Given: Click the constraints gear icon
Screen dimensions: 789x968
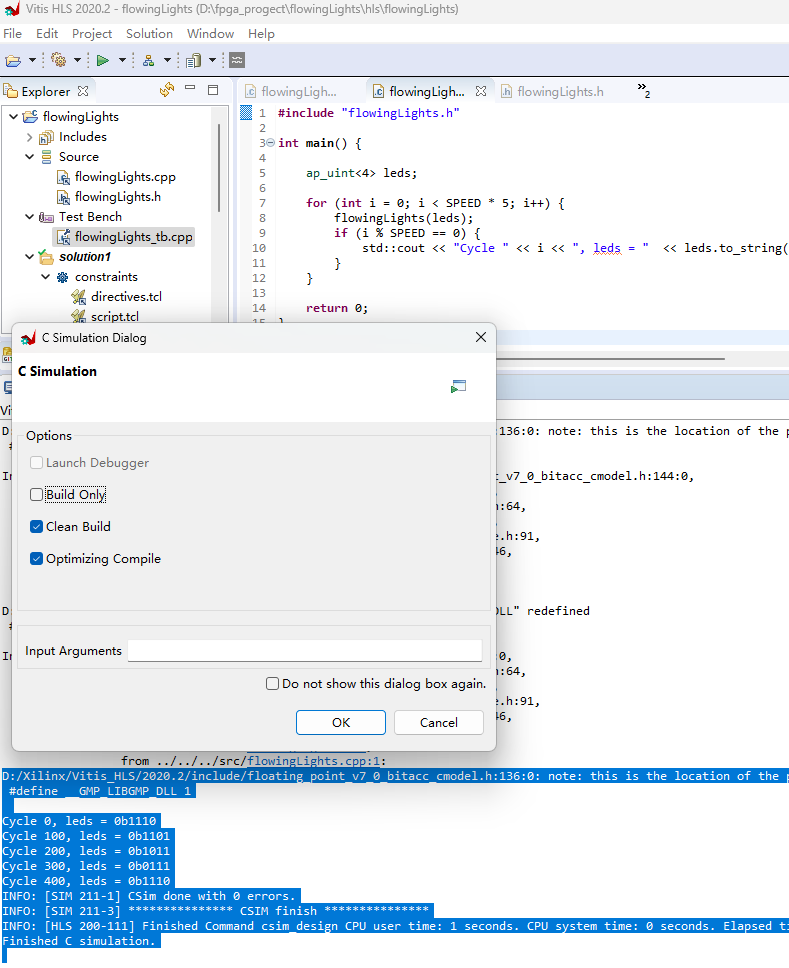Looking at the screenshot, I should point(62,277).
